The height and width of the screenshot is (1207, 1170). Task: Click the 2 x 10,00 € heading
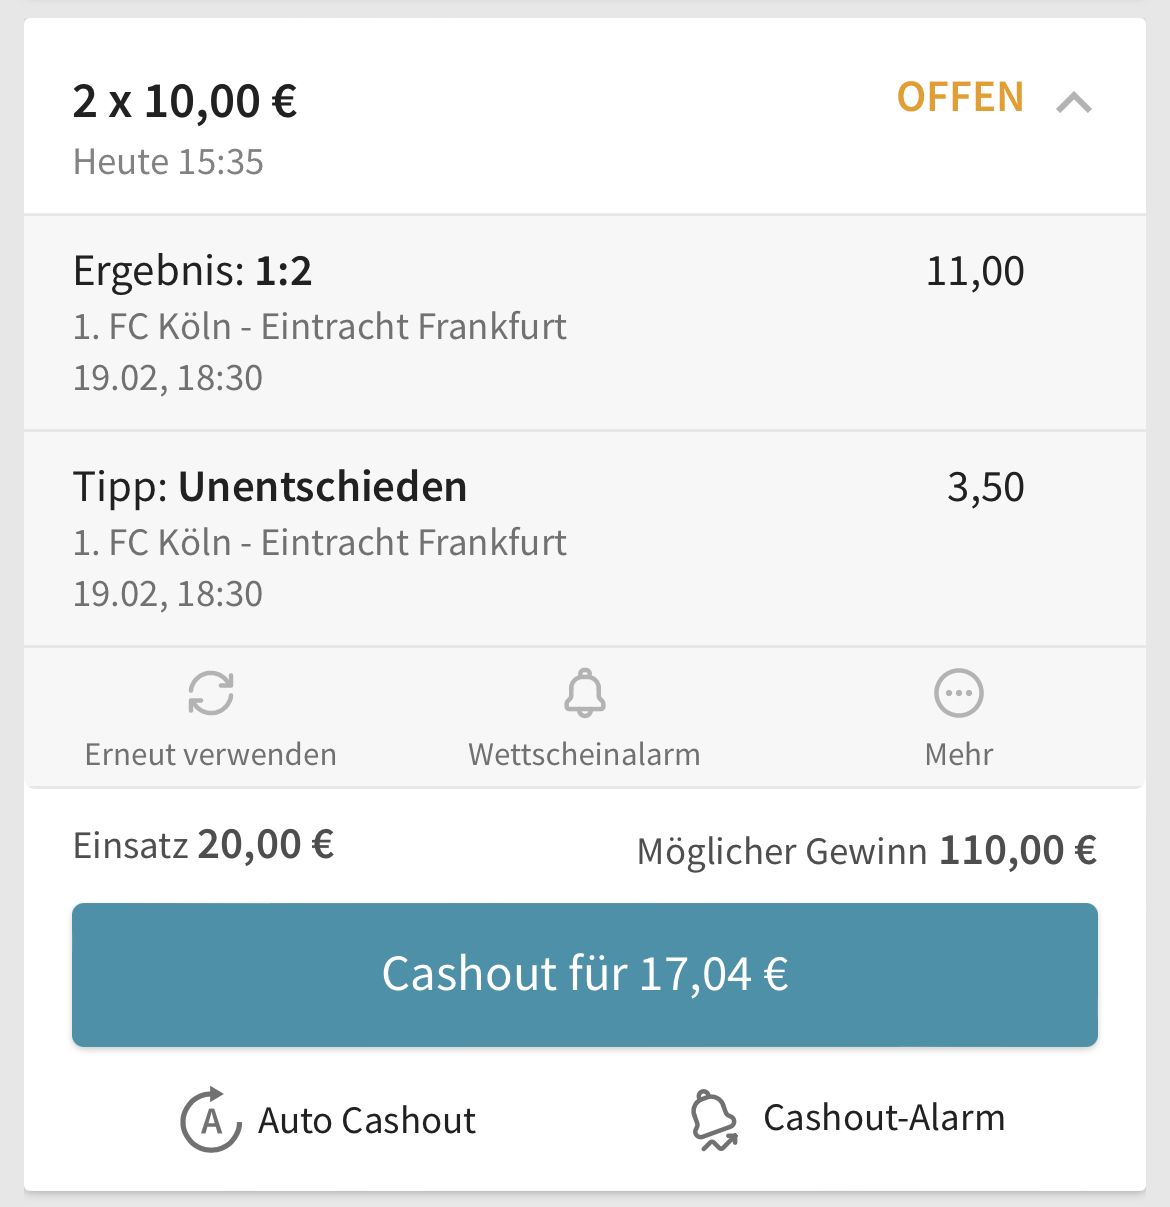tap(185, 101)
